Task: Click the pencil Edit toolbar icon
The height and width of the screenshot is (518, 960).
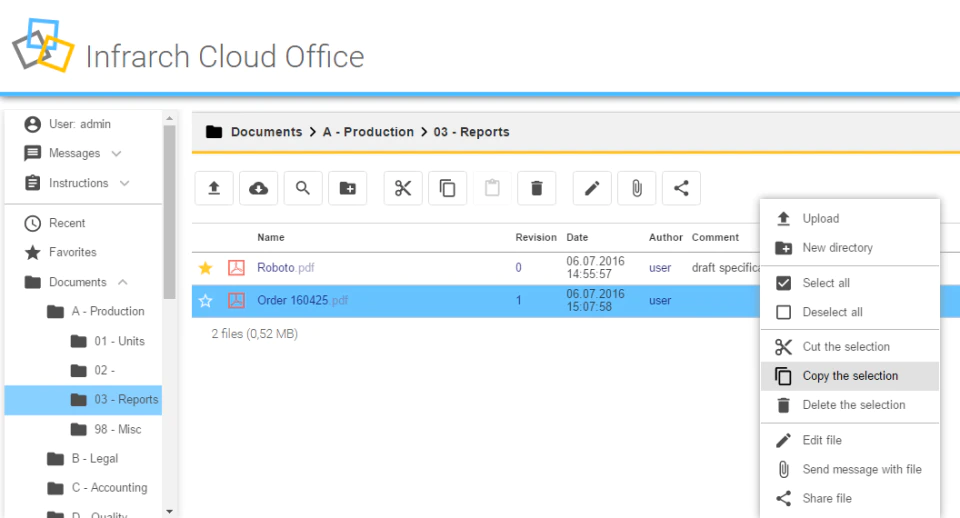Action: tap(592, 188)
